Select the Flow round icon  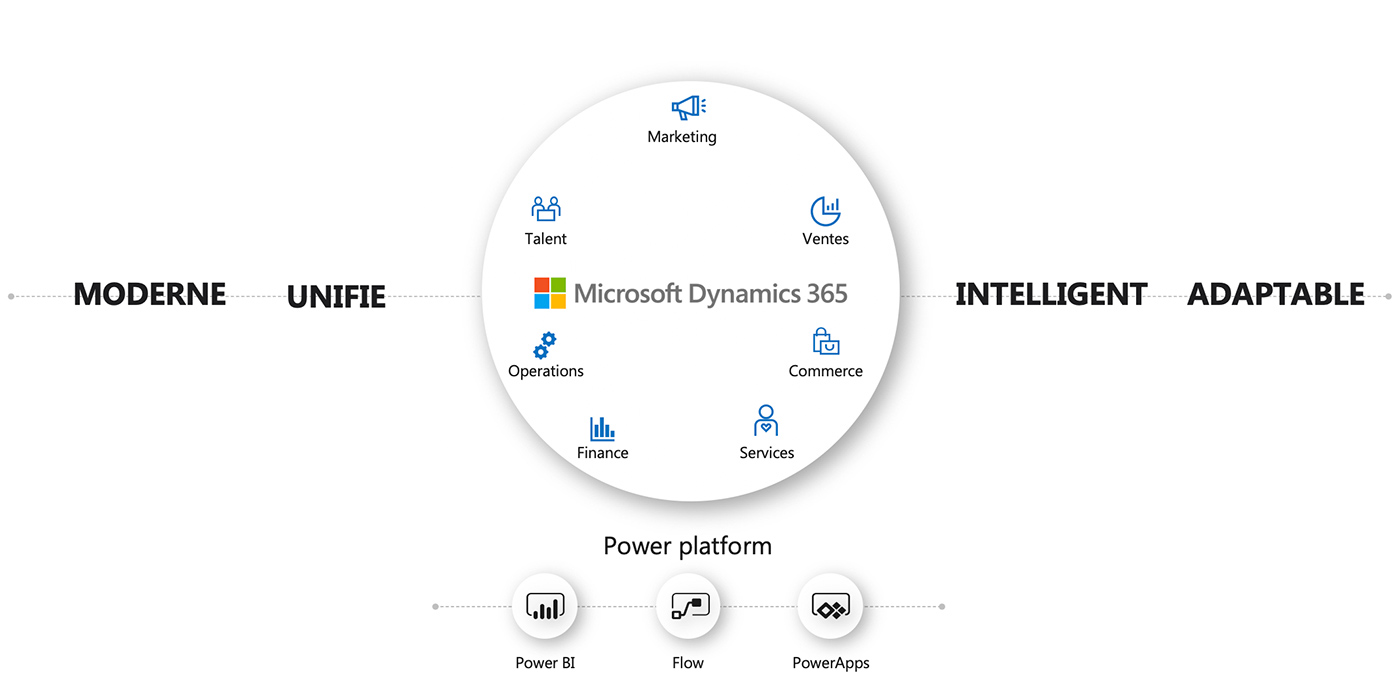[689, 606]
